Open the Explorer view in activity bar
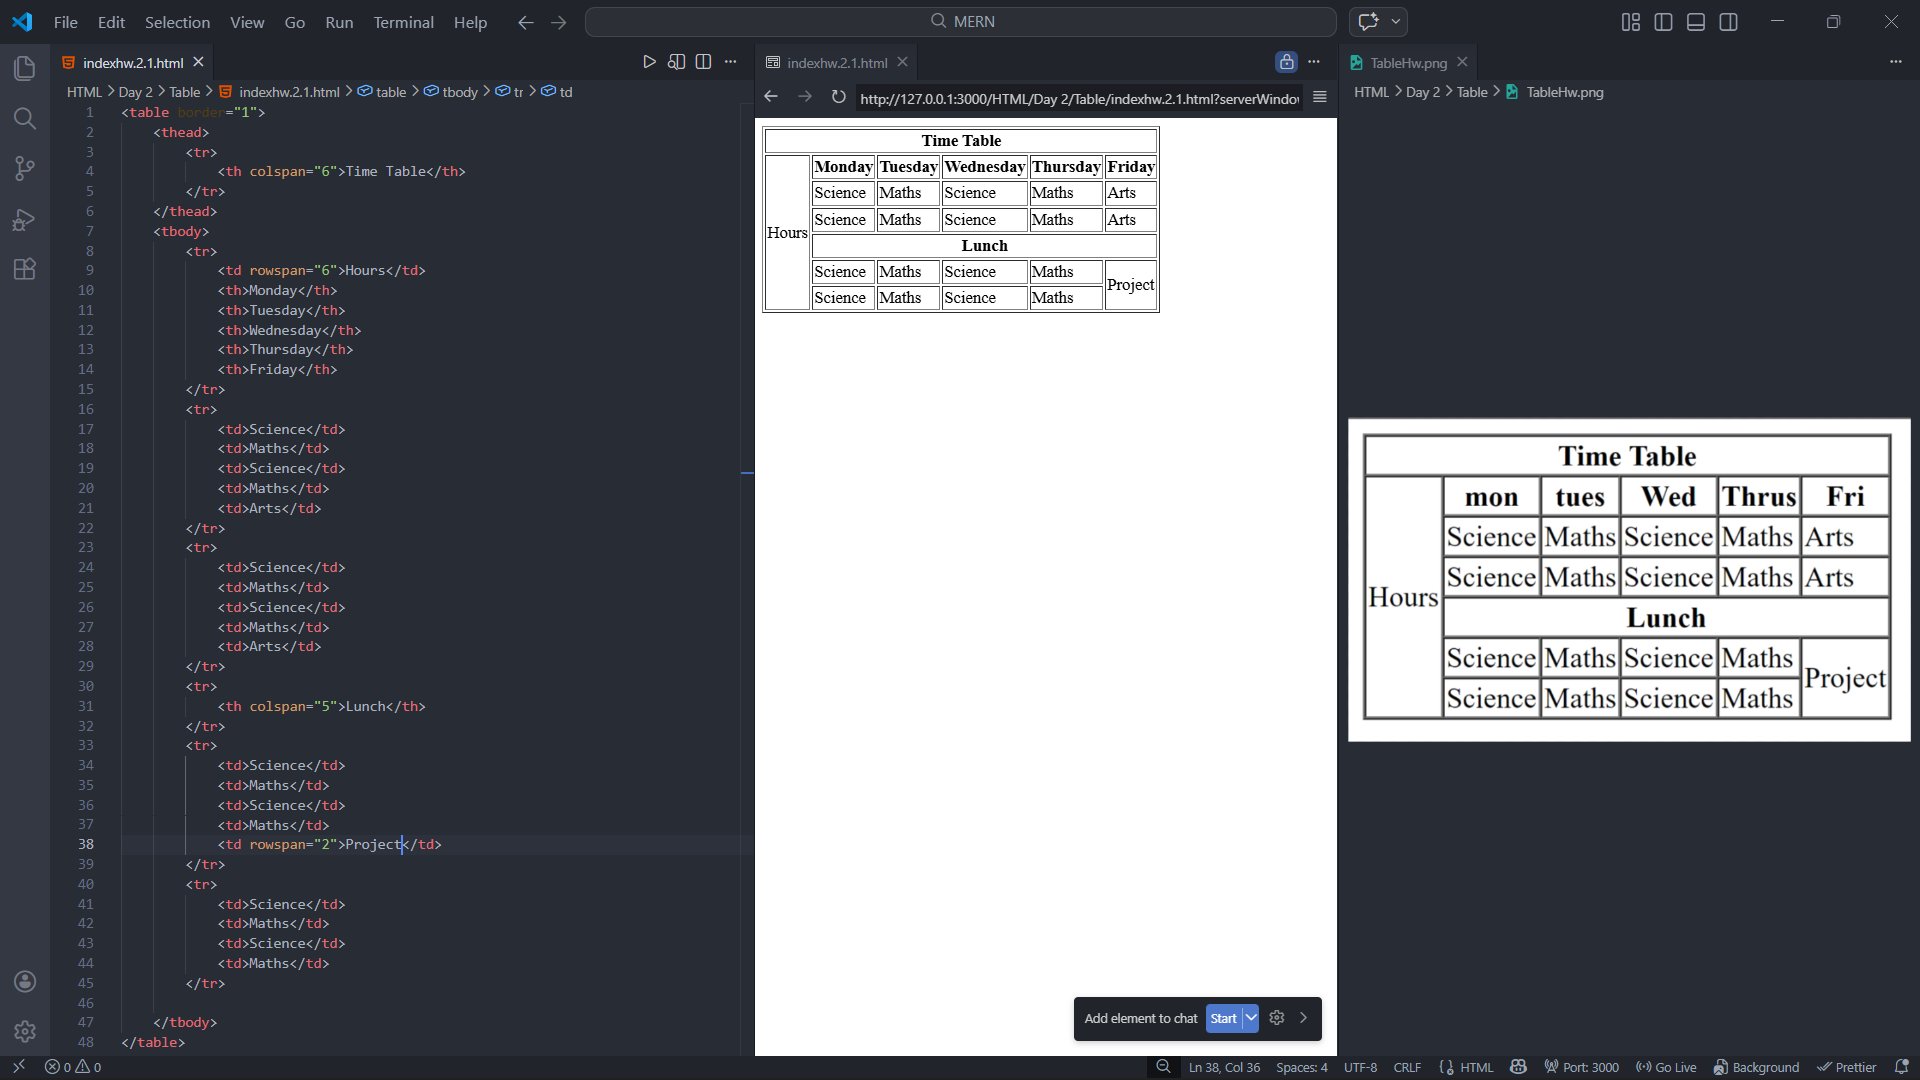 point(25,68)
